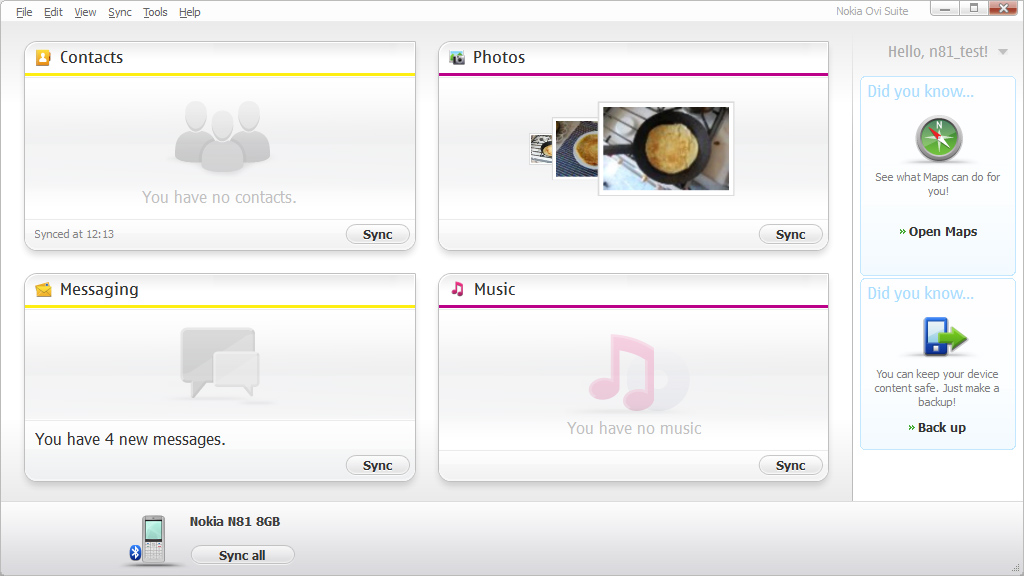This screenshot has height=576, width=1024.
Task: Click the Nokia N81 phone icon
Action: pos(154,539)
